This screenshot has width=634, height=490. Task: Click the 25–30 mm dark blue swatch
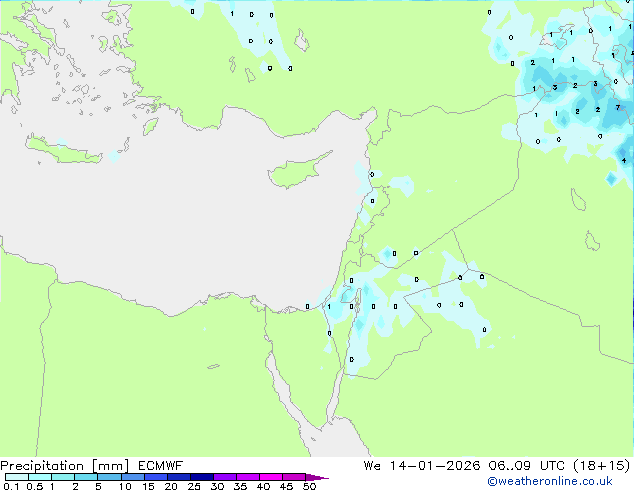(x=201, y=477)
